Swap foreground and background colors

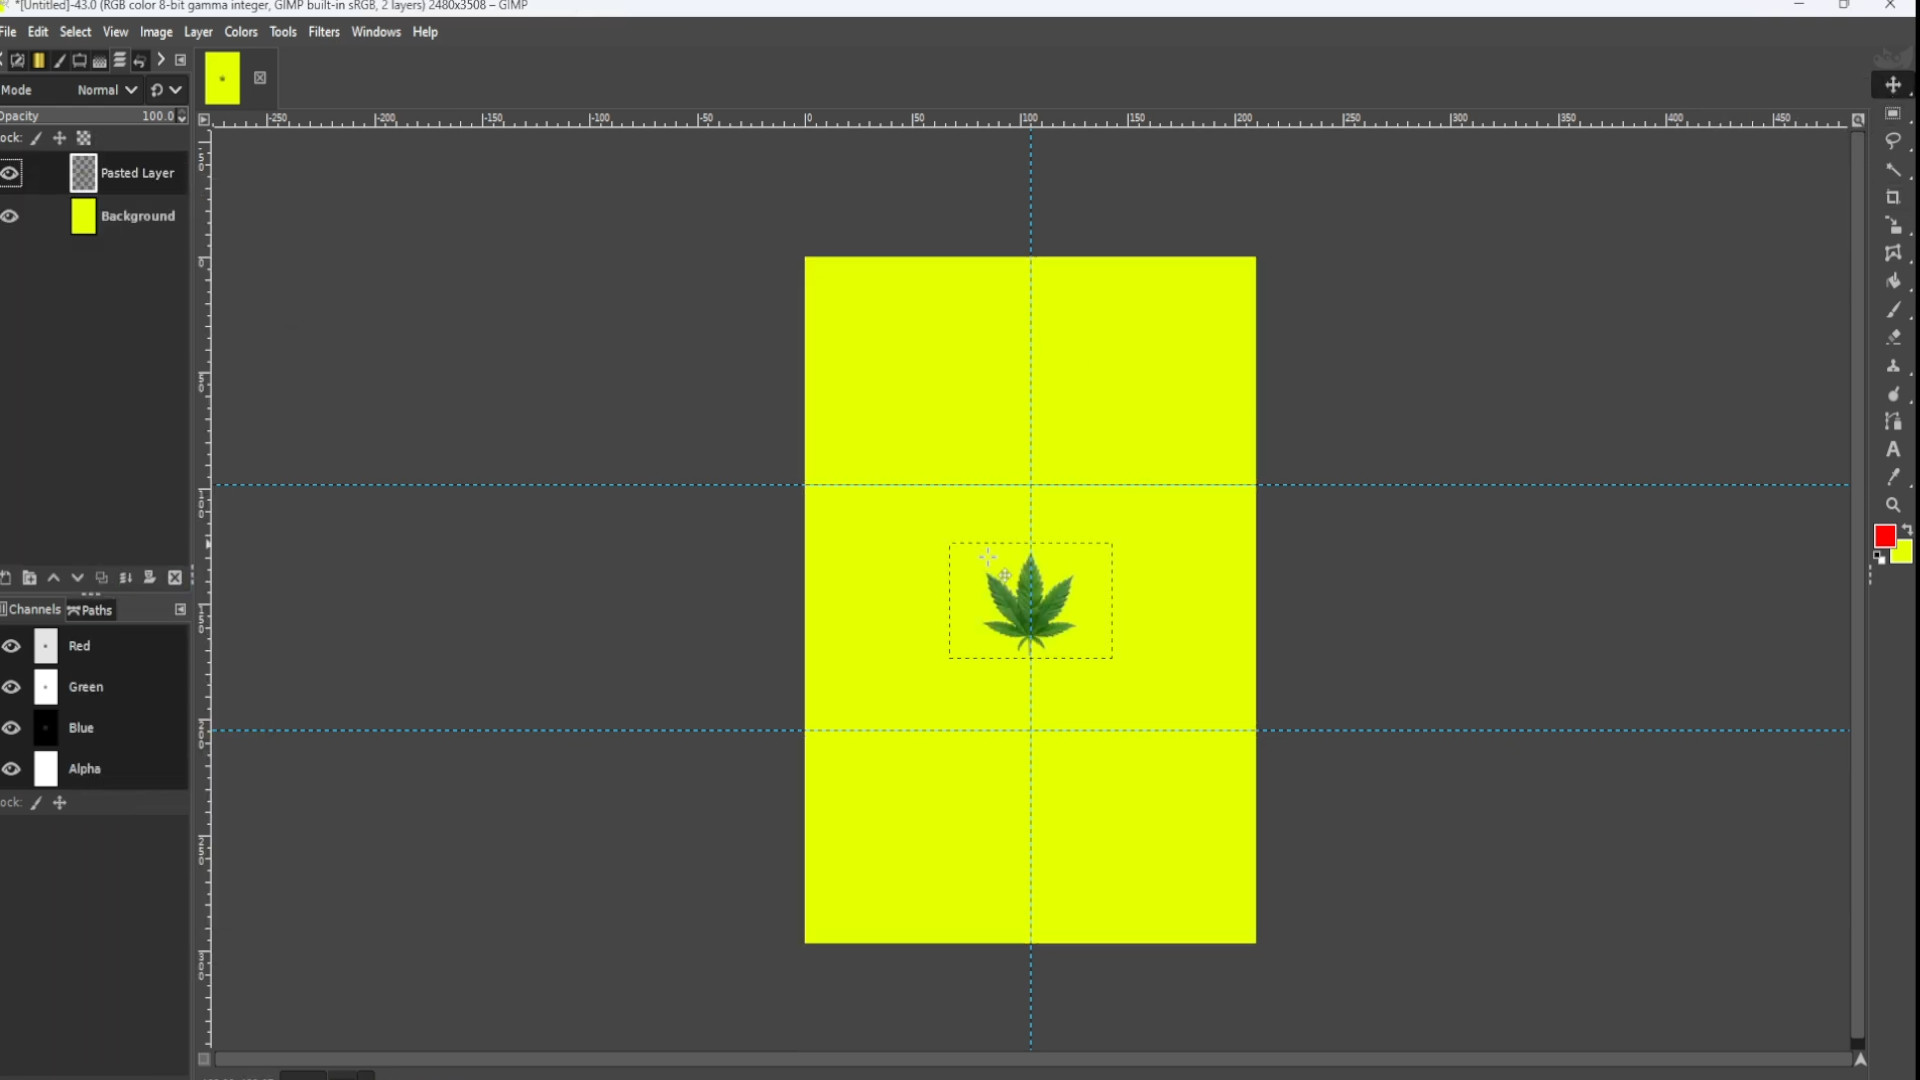pyautogui.click(x=1907, y=529)
